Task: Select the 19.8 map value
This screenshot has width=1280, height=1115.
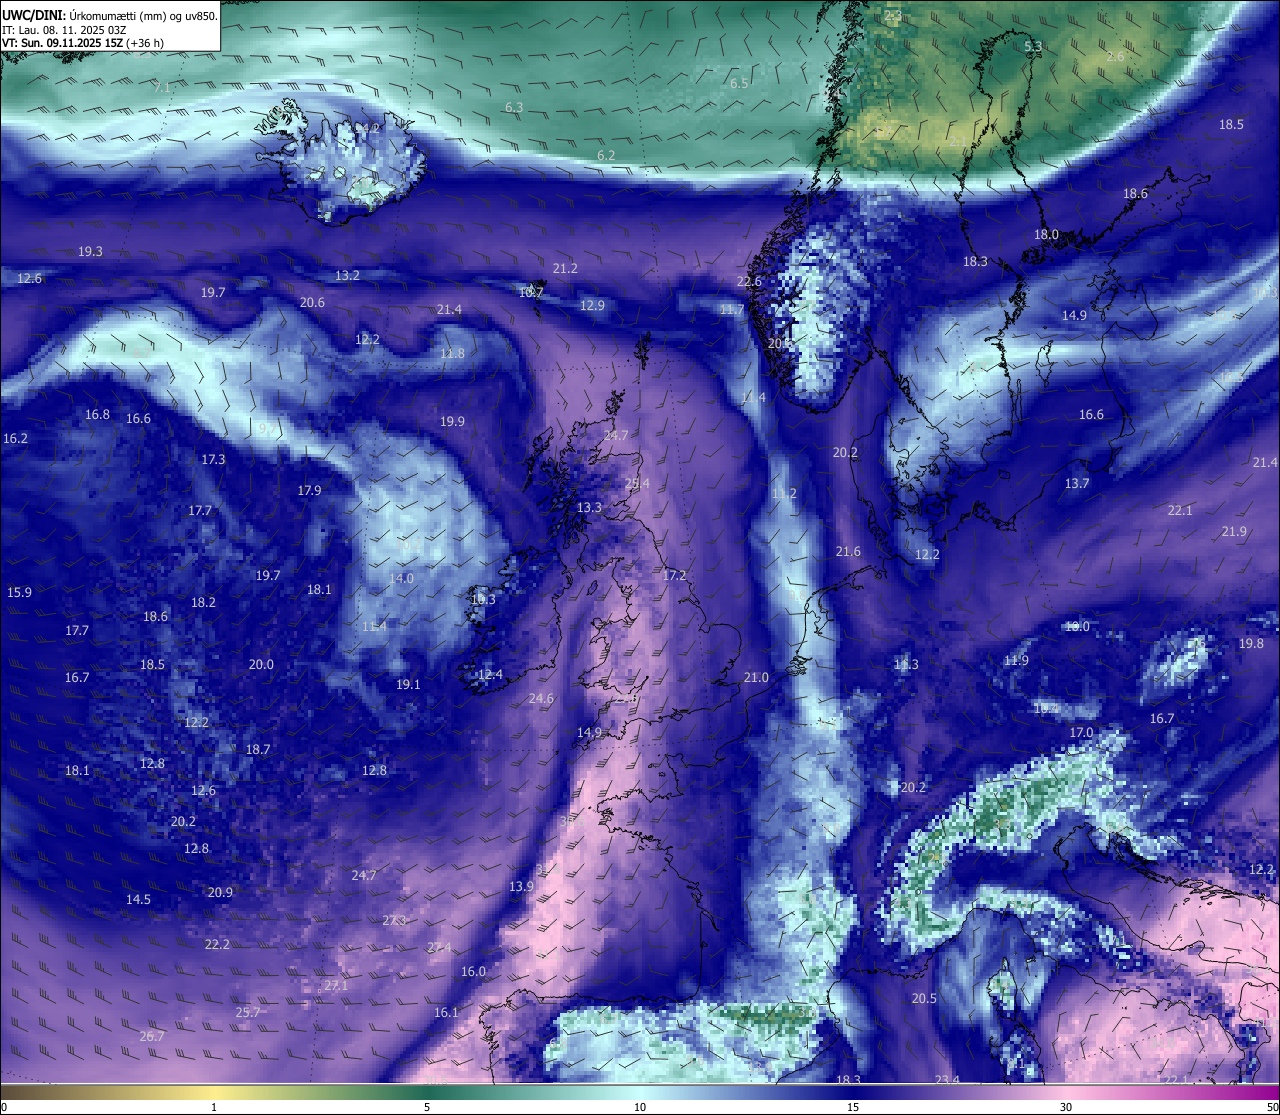Action: coord(1251,644)
